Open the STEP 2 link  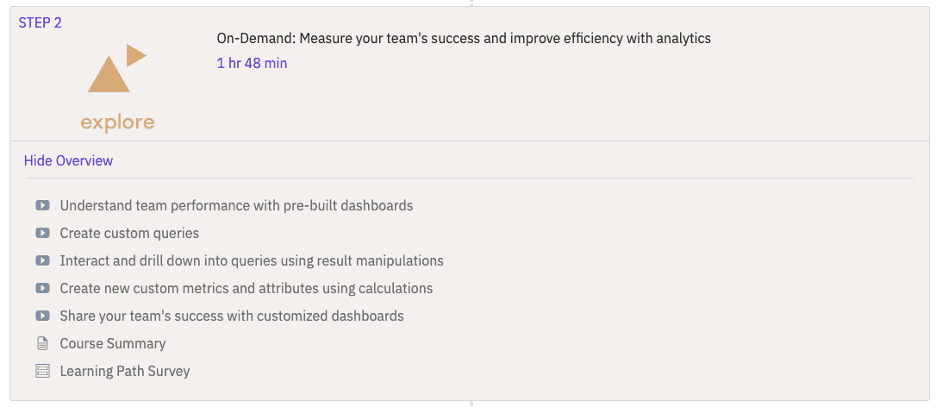[x=40, y=23]
